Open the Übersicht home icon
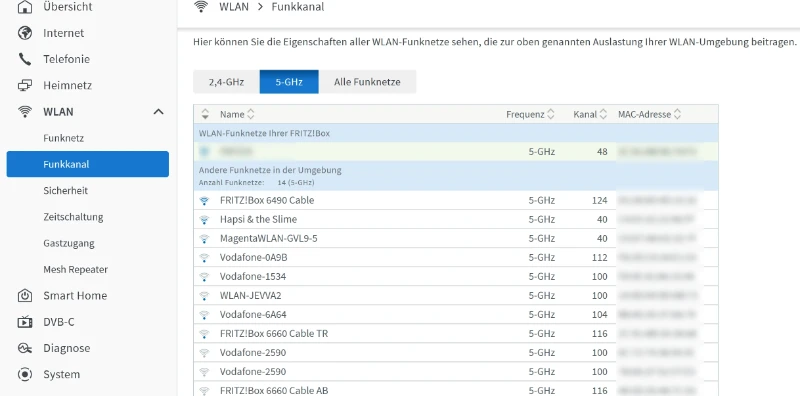 tap(24, 7)
